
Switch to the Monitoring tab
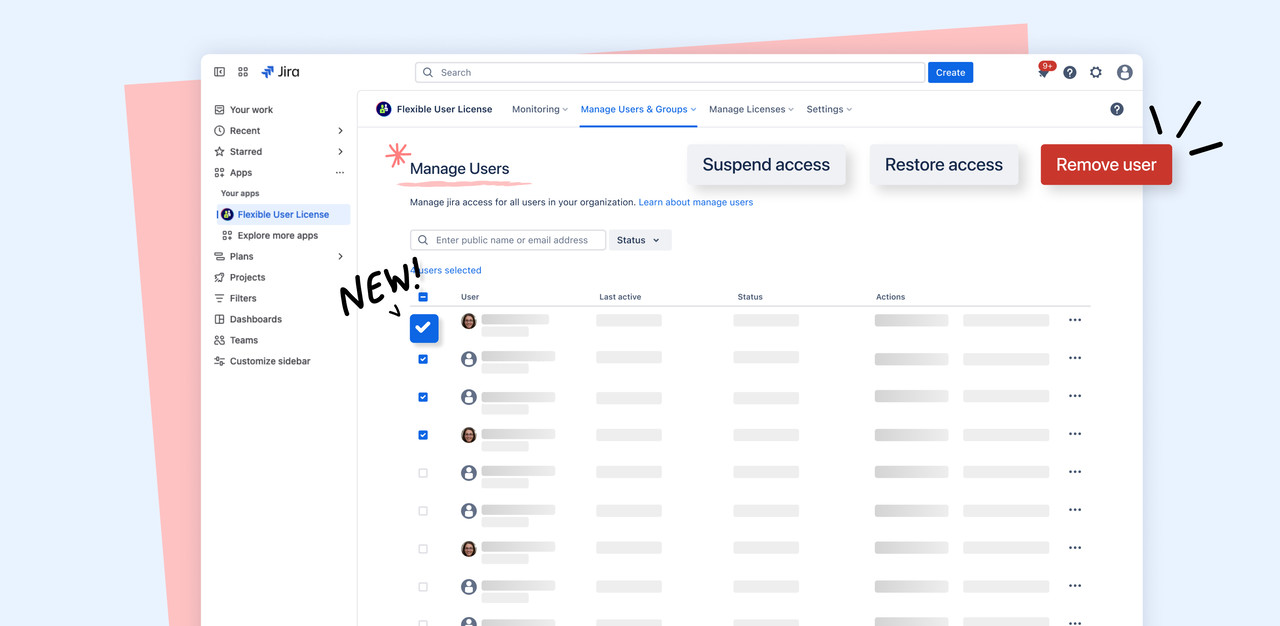539,109
